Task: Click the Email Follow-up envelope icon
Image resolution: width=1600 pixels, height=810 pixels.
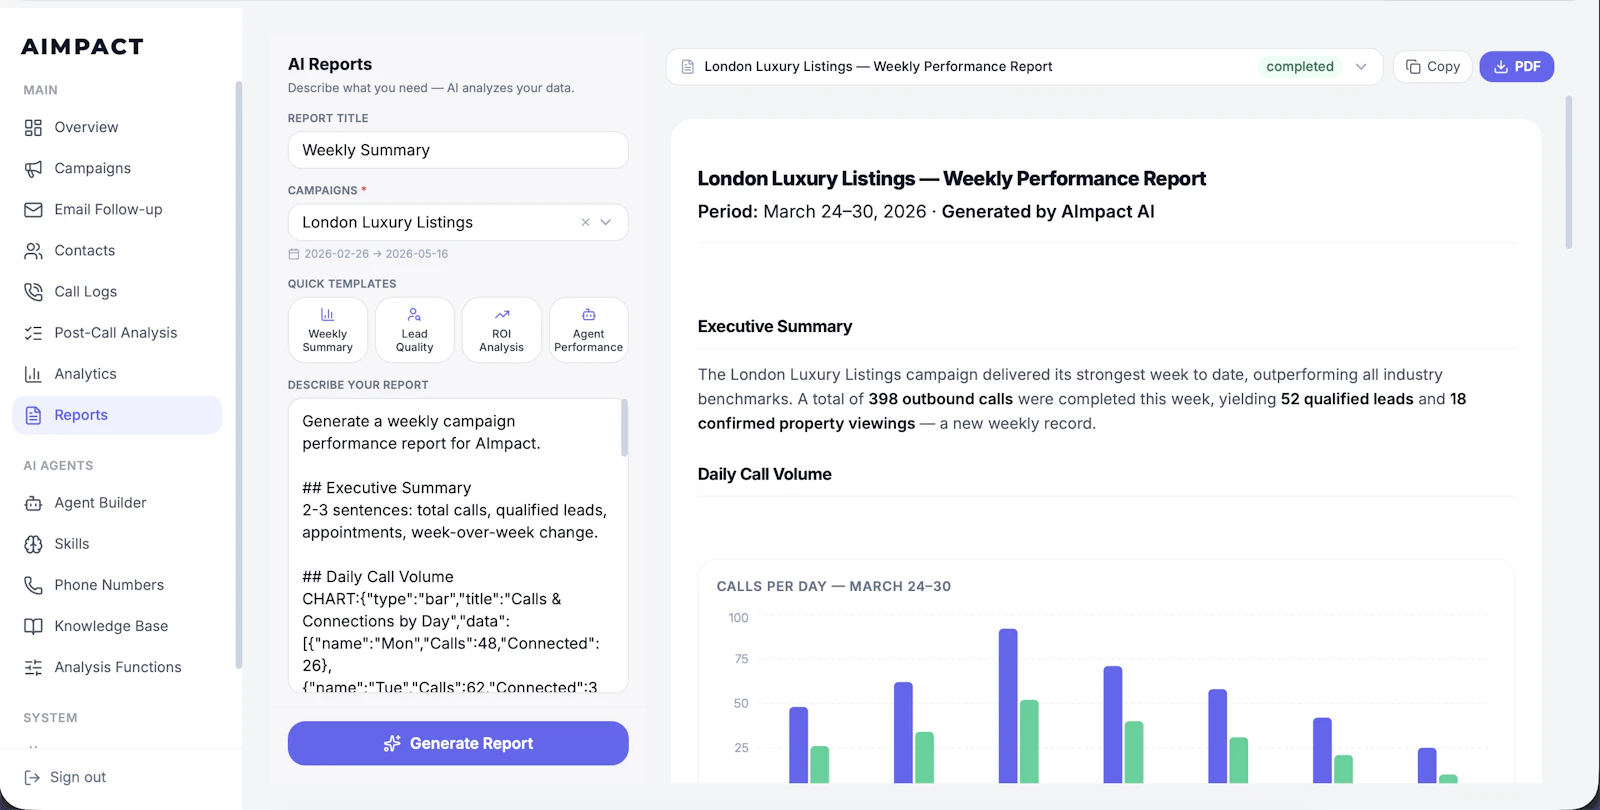Action: (33, 210)
